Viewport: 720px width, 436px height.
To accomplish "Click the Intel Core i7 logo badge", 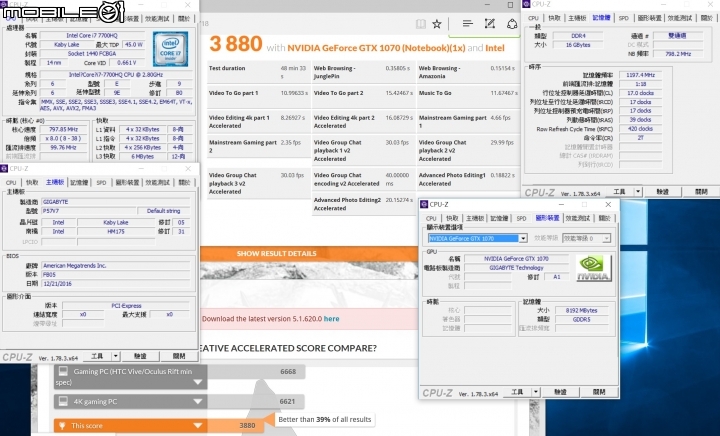I will click(x=170, y=49).
